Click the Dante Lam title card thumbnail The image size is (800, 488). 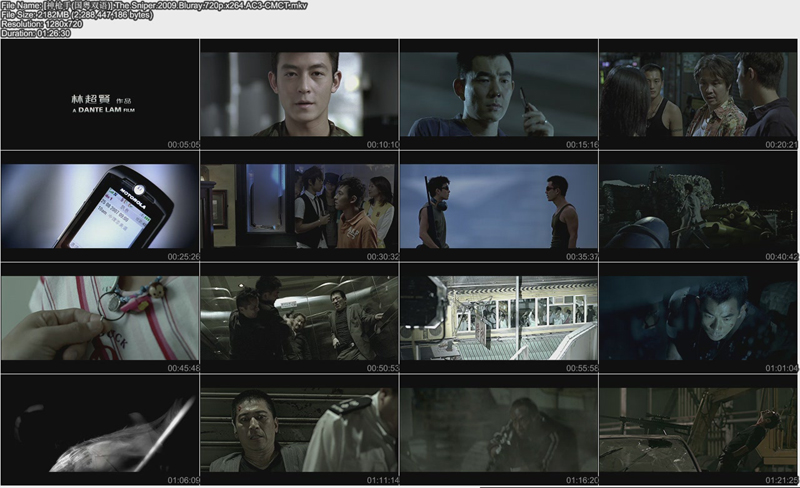click(100, 94)
